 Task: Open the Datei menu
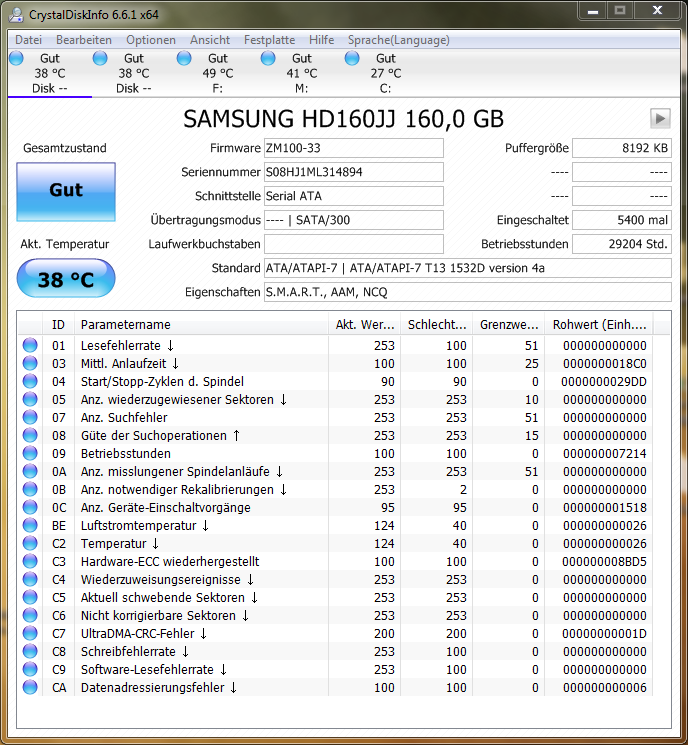[x=29, y=40]
